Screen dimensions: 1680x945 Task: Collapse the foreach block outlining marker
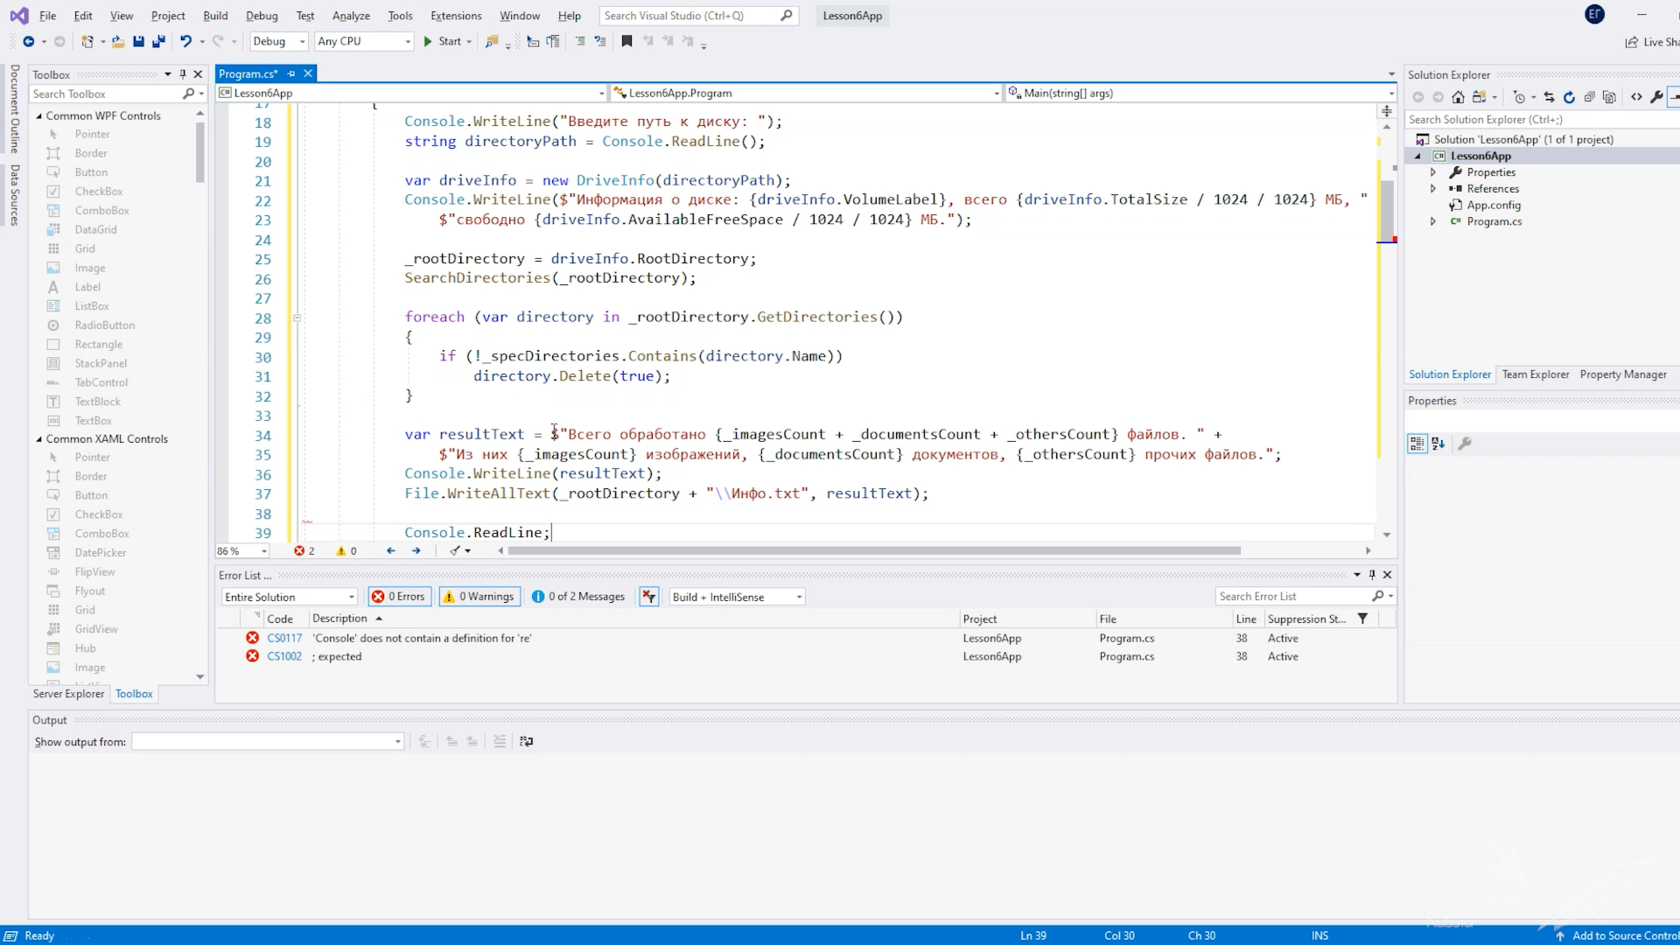297,317
